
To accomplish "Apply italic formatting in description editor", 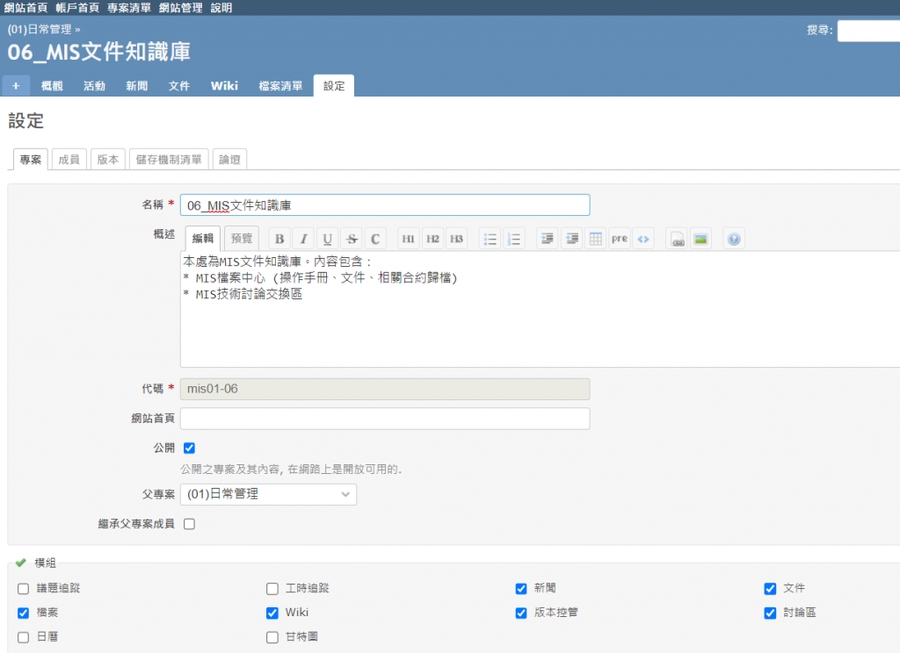I will (303, 239).
